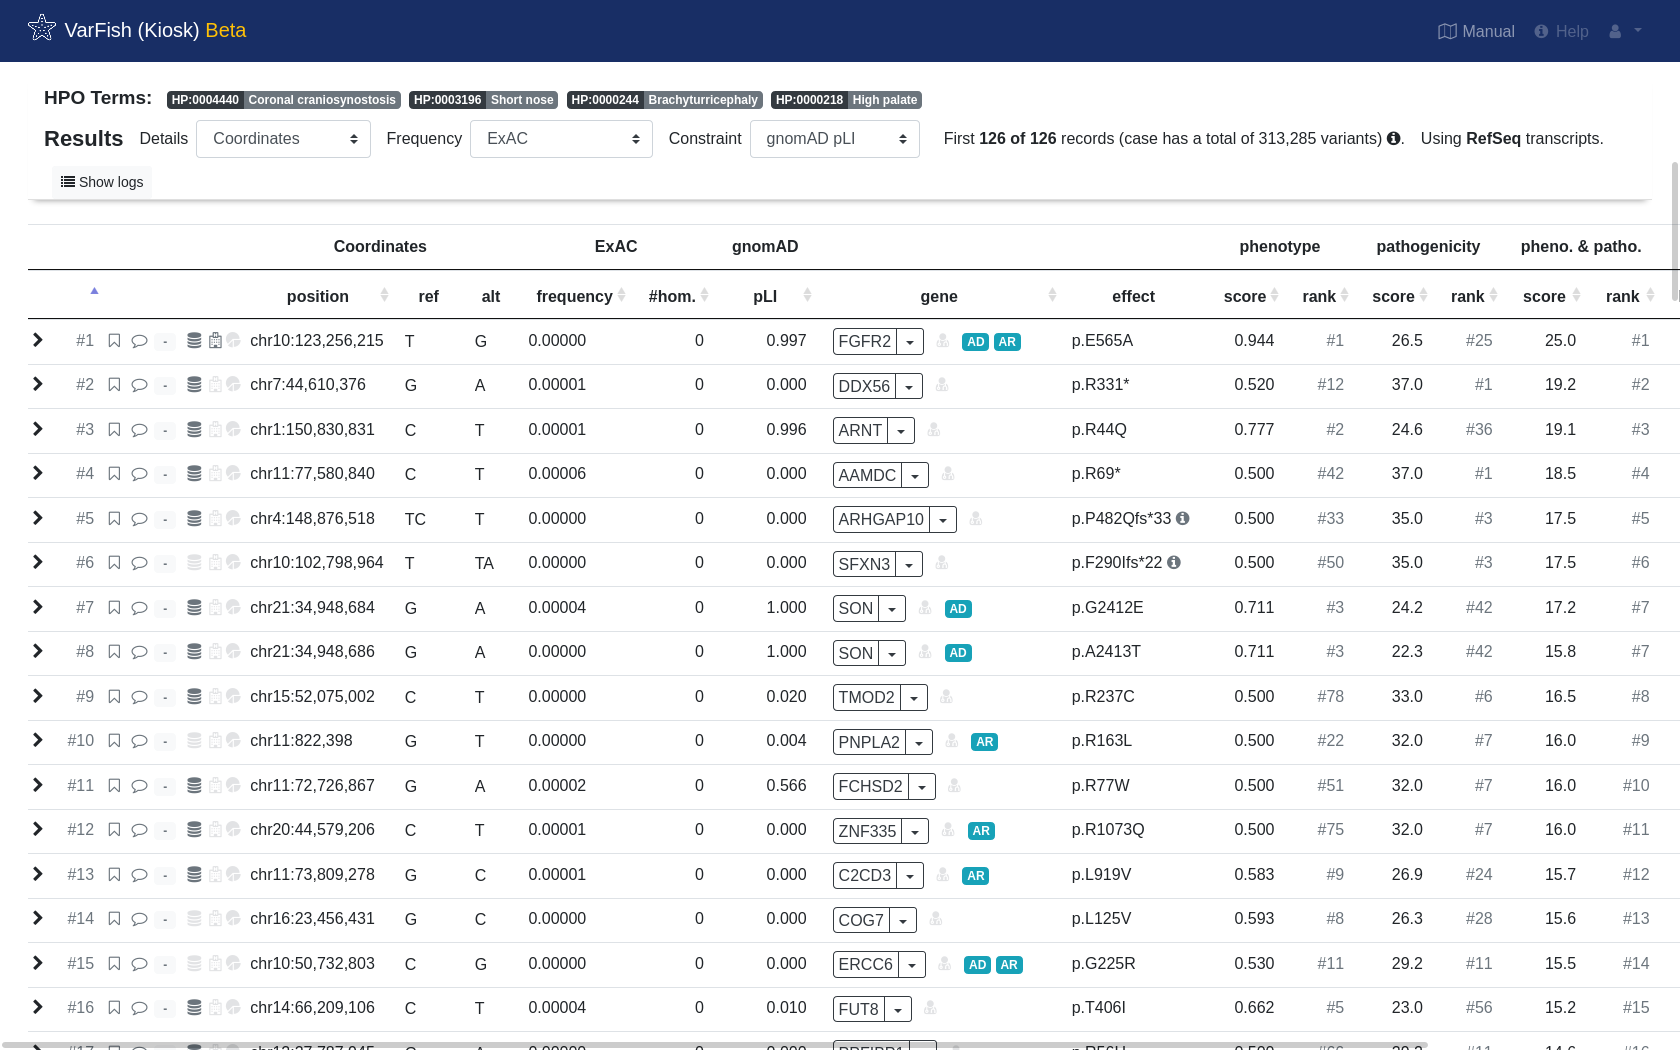Click the AAMDC gene button
1680x1050 pixels.
(x=867, y=475)
